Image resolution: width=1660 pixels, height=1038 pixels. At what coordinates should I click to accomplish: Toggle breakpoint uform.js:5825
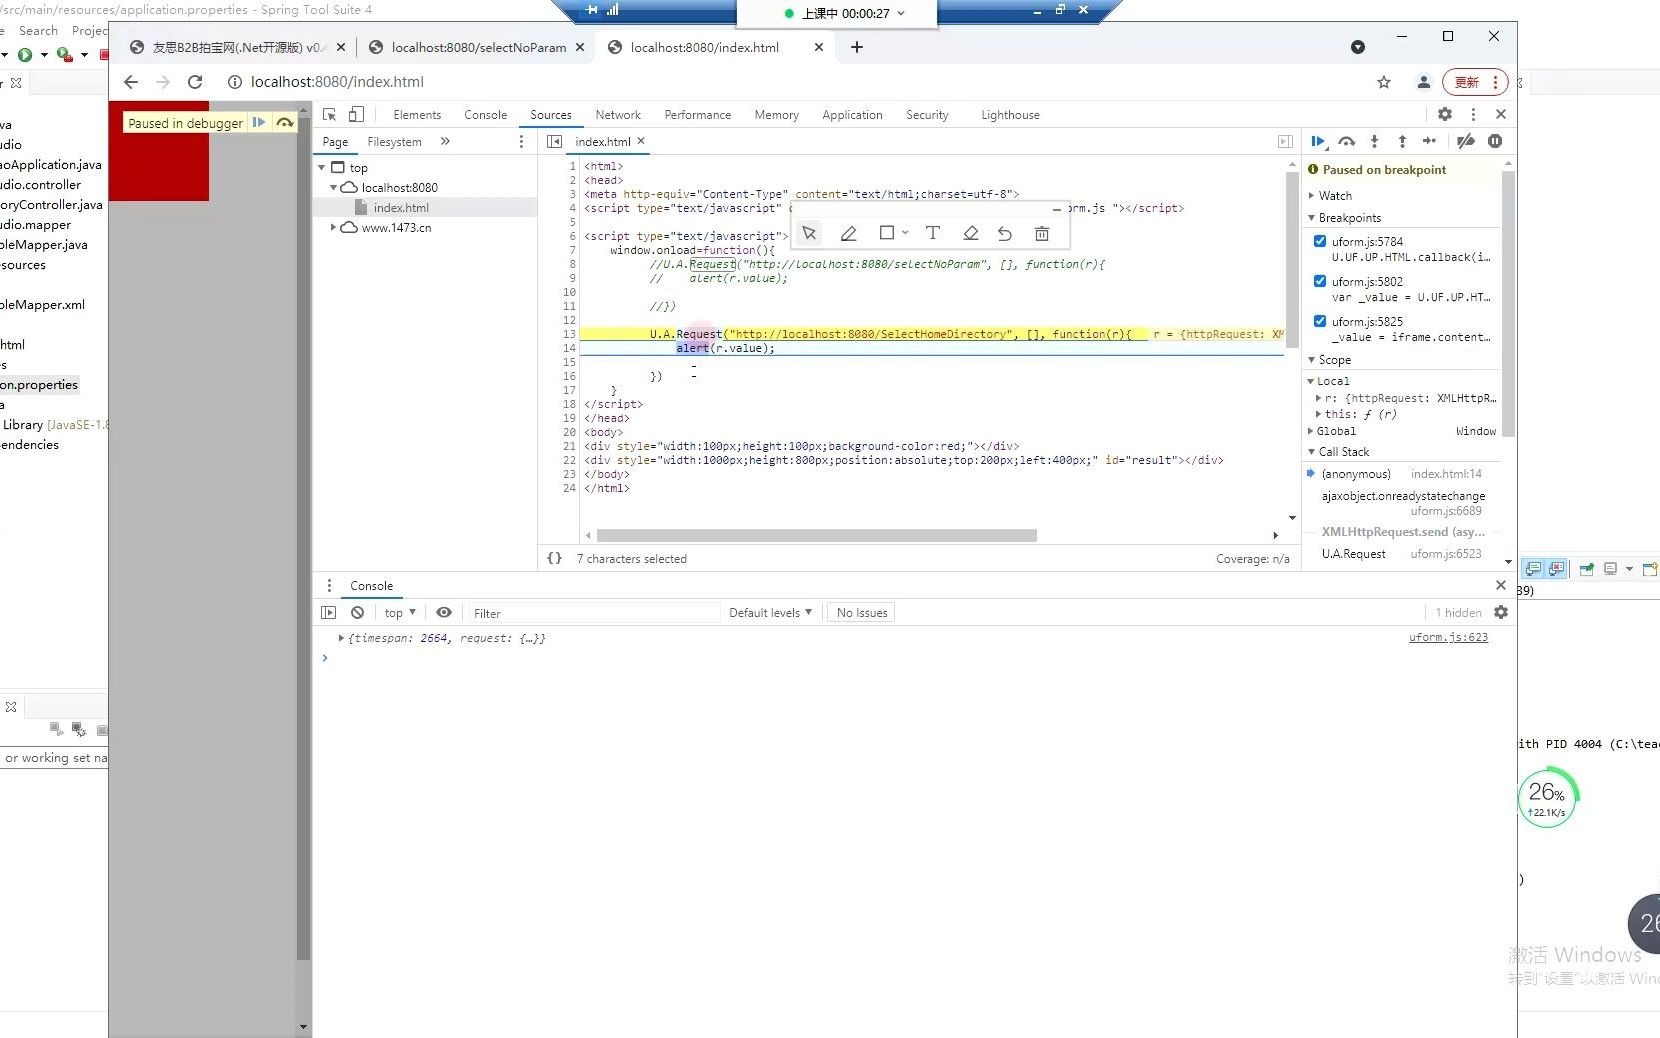pos(1320,321)
